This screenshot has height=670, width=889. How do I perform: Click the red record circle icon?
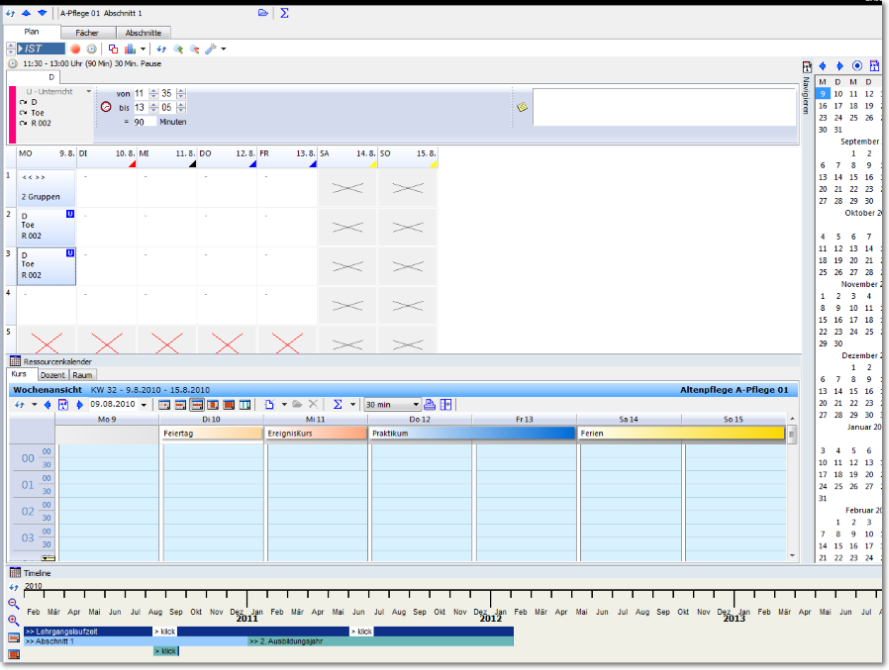[x=75, y=48]
